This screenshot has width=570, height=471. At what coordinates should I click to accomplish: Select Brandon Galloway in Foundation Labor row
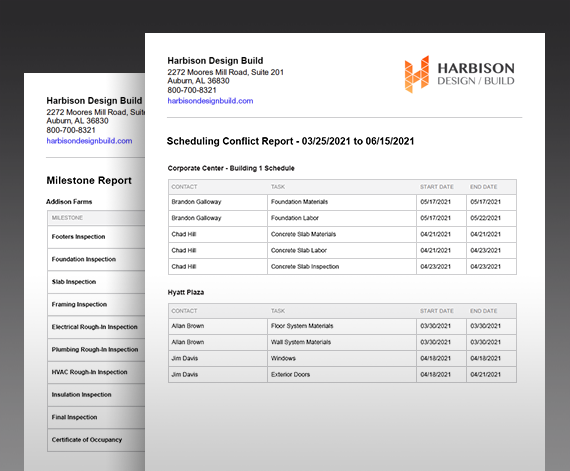point(196,218)
